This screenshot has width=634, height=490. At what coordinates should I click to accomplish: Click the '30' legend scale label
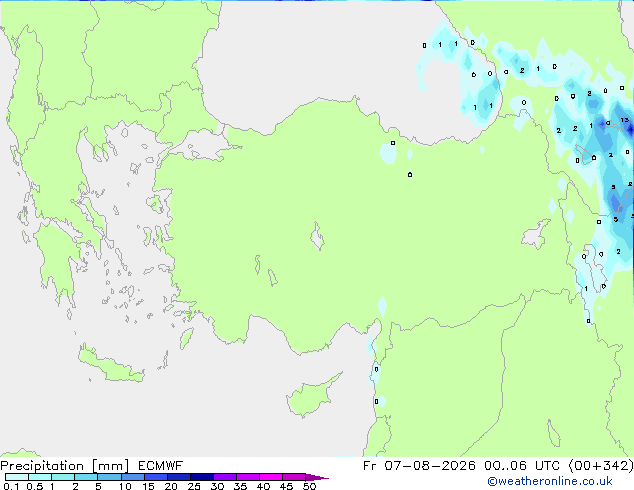tap(217, 486)
